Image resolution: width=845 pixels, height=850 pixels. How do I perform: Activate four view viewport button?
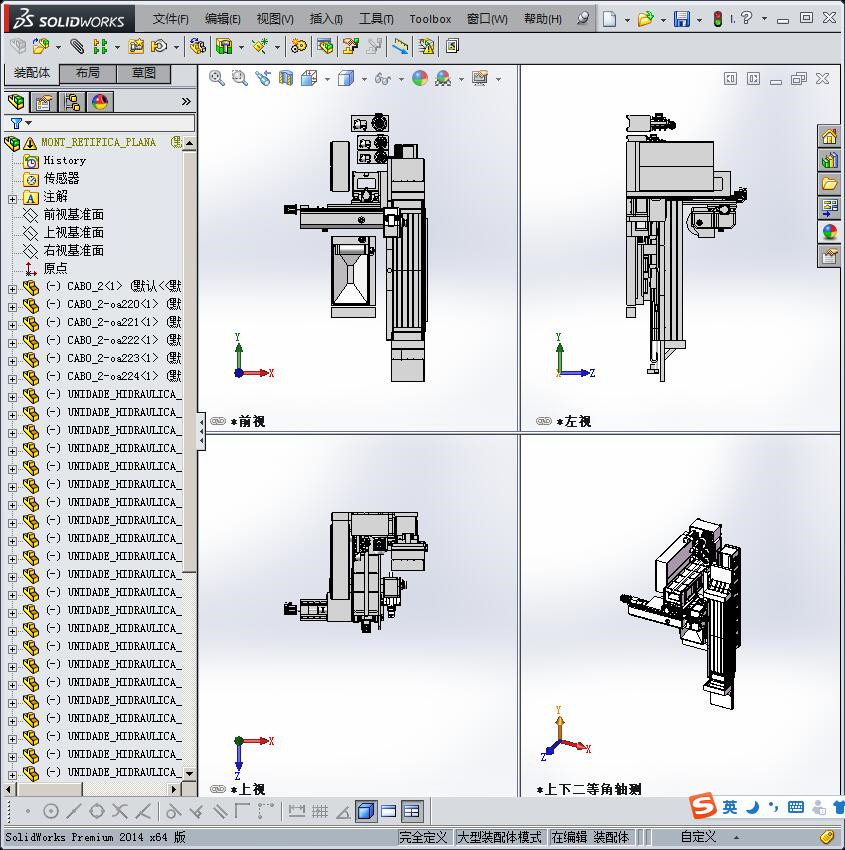(x=412, y=811)
